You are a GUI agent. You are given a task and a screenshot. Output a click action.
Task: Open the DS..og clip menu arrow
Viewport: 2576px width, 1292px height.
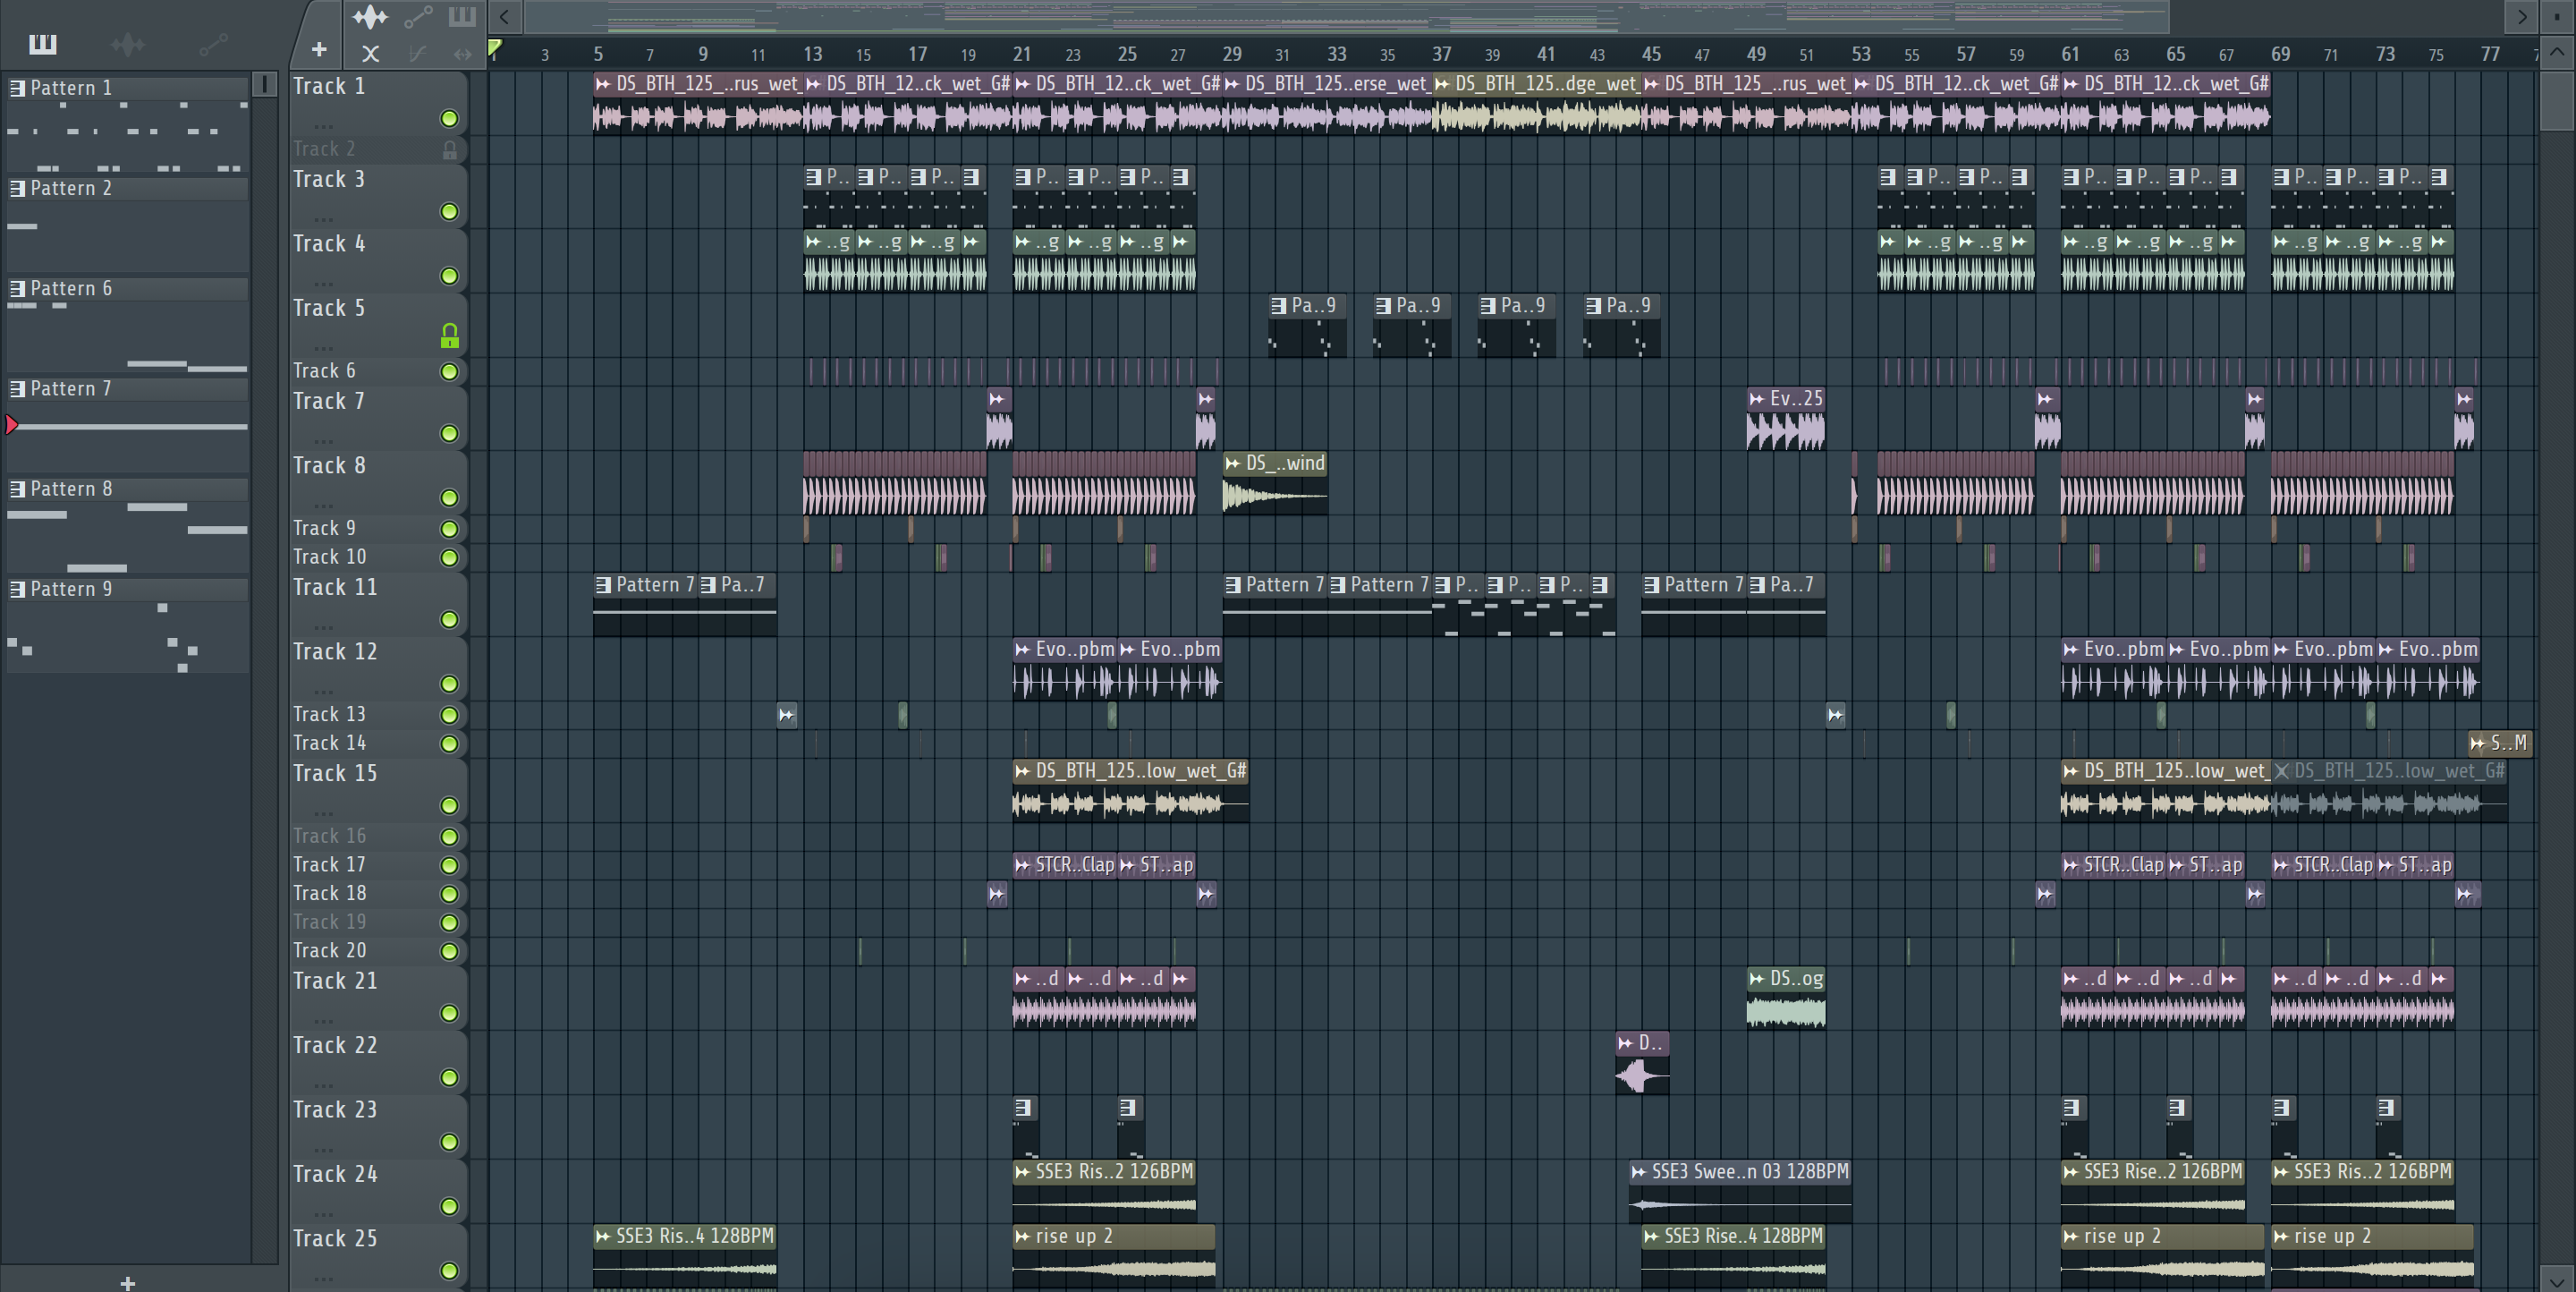coord(1757,979)
